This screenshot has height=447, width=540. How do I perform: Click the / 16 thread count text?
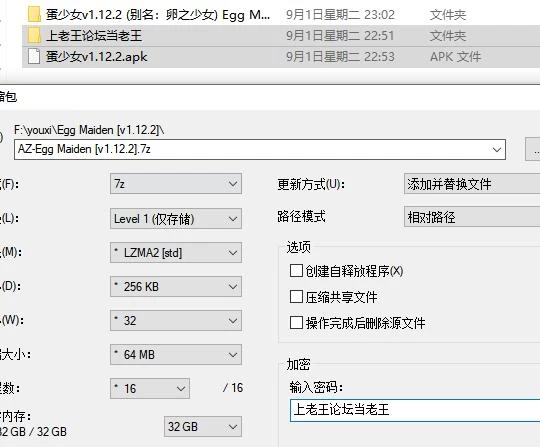pos(233,388)
